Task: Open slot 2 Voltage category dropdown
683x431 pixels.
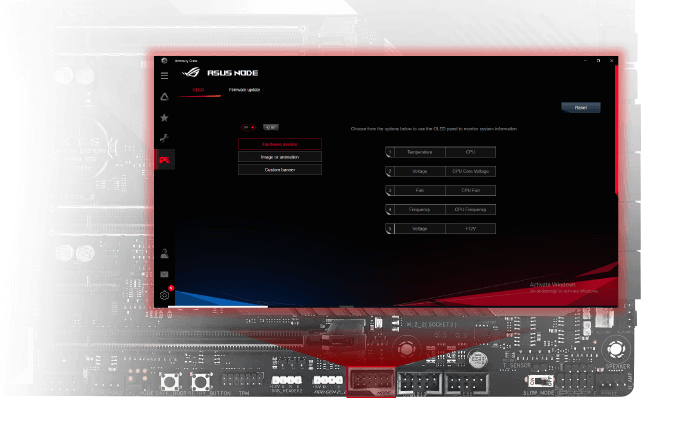Action: (419, 171)
